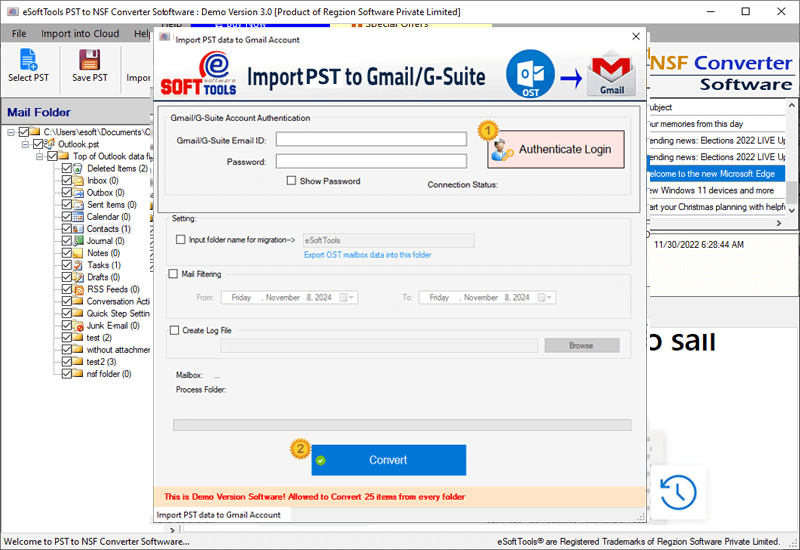This screenshot has height=550, width=800.
Task: Select 'Windows 11 devices and more' email row
Action: [x=716, y=190]
